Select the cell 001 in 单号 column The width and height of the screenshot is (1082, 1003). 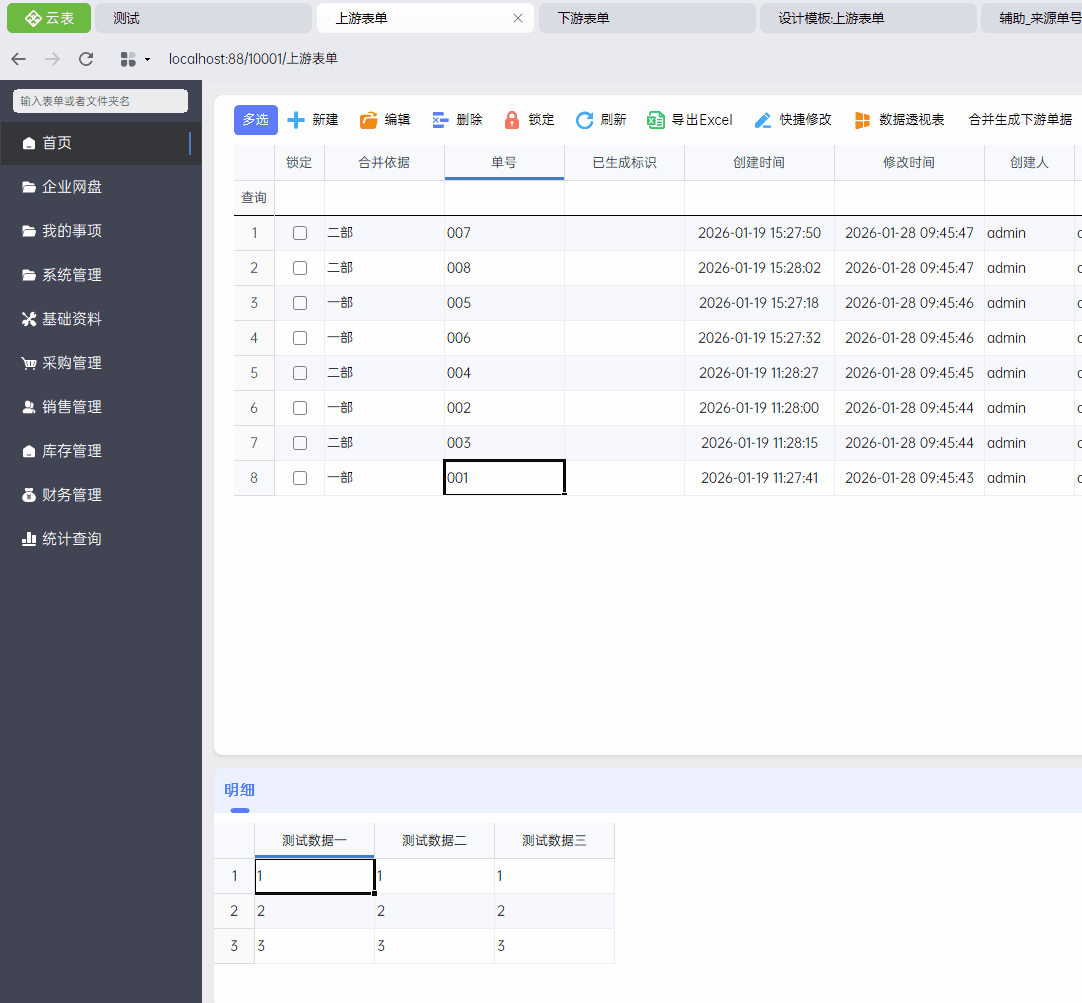(x=504, y=478)
